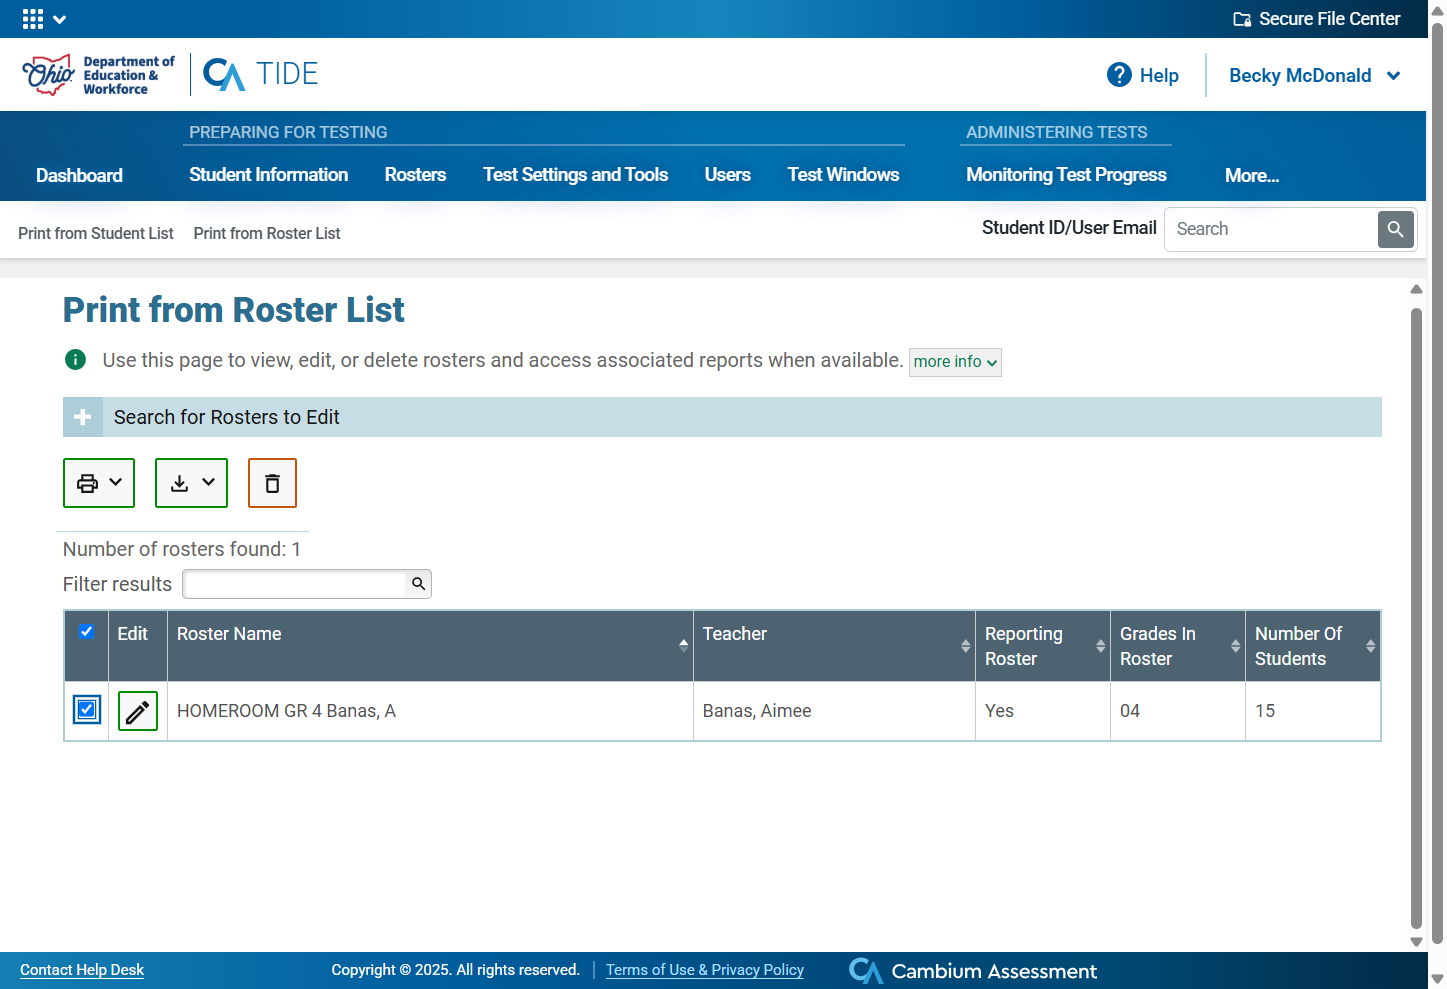1447x989 pixels.
Task: Open the Users menu
Action: (727, 174)
